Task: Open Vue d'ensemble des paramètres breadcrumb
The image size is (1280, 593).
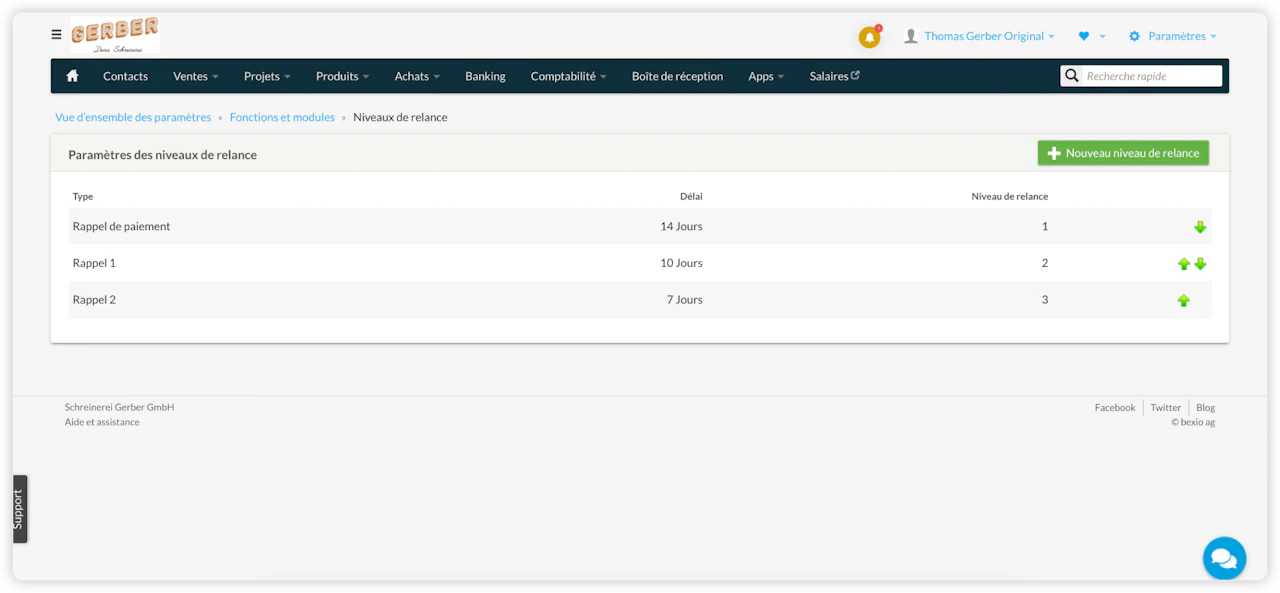Action: (x=133, y=117)
